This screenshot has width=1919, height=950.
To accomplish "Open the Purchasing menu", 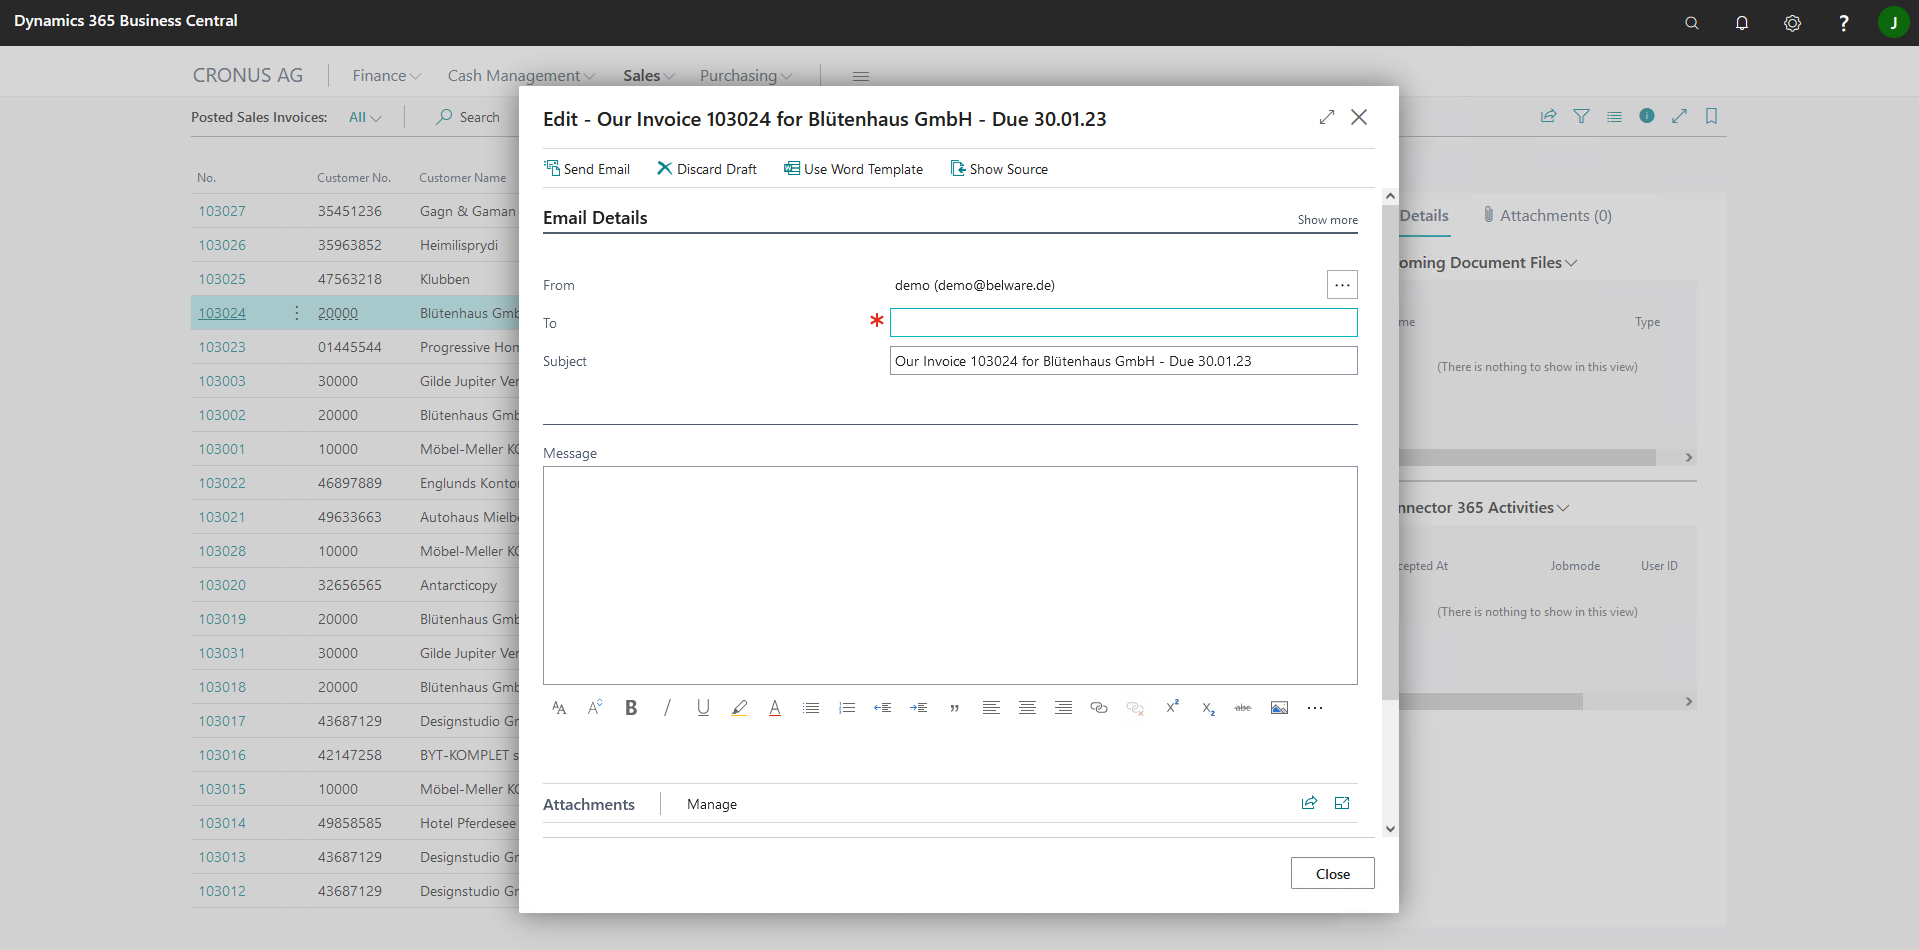I will click(x=746, y=76).
